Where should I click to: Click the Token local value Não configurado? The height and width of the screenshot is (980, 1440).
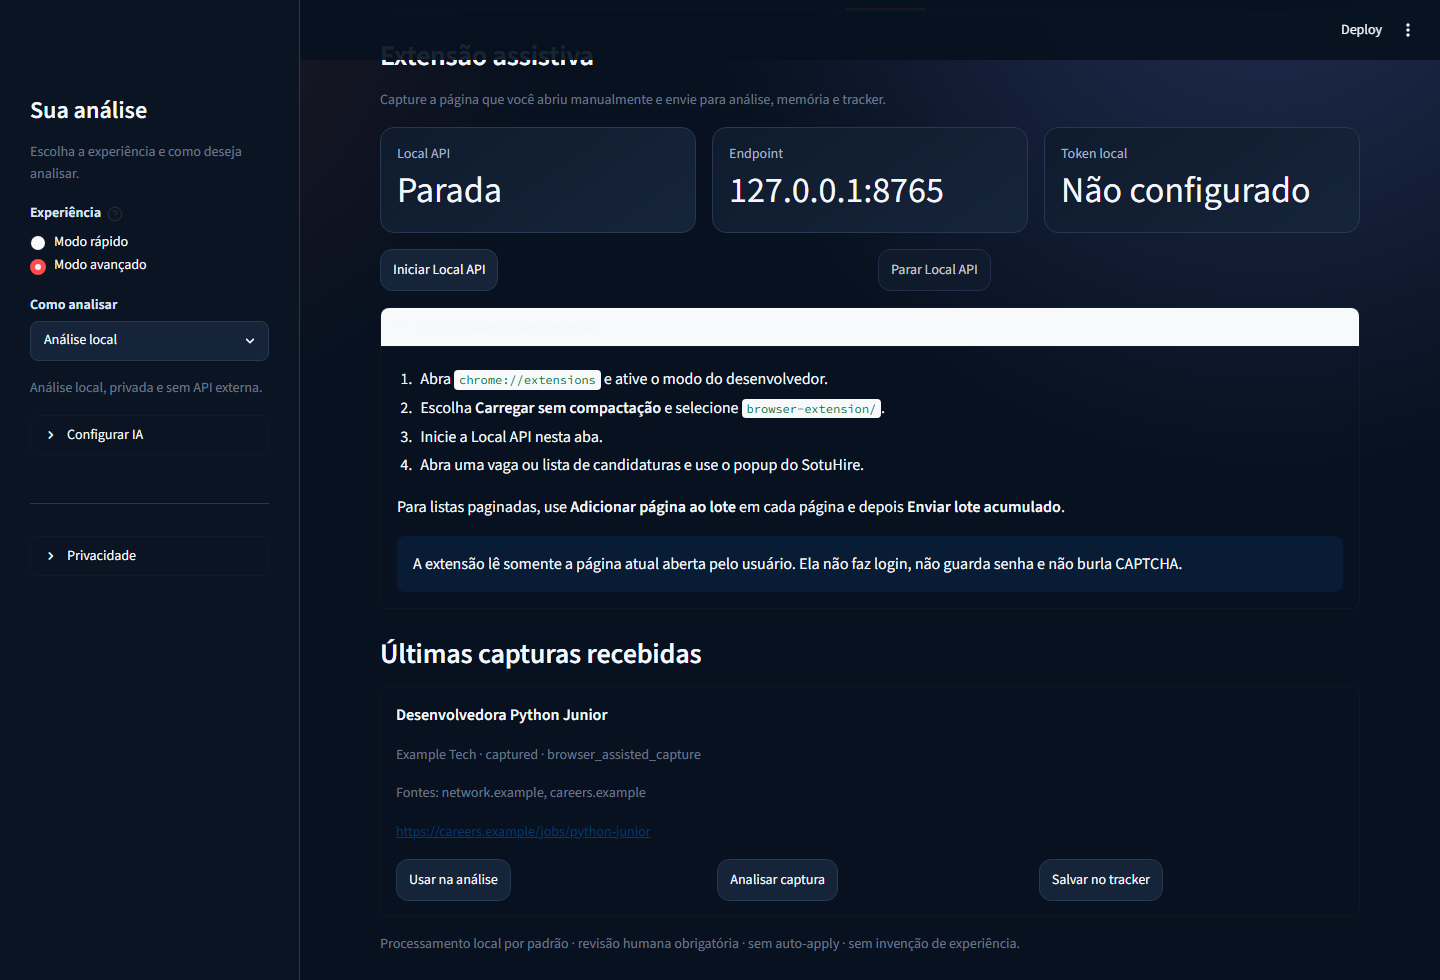[1185, 191]
